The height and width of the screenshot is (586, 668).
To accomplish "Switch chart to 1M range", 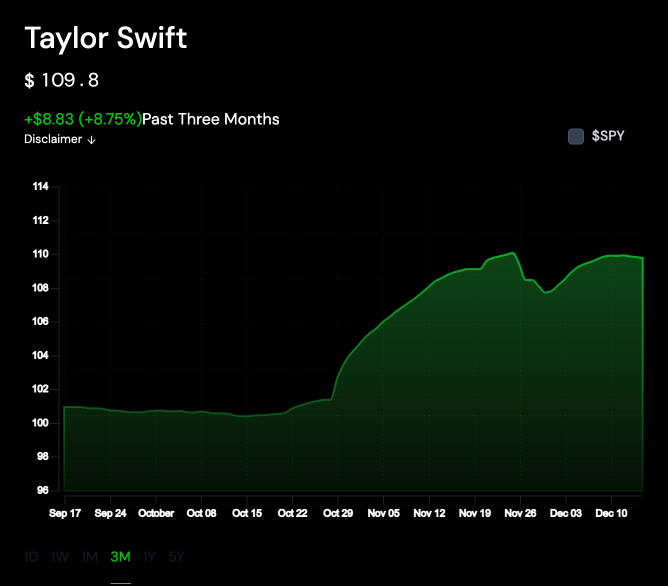I will [x=89, y=557].
